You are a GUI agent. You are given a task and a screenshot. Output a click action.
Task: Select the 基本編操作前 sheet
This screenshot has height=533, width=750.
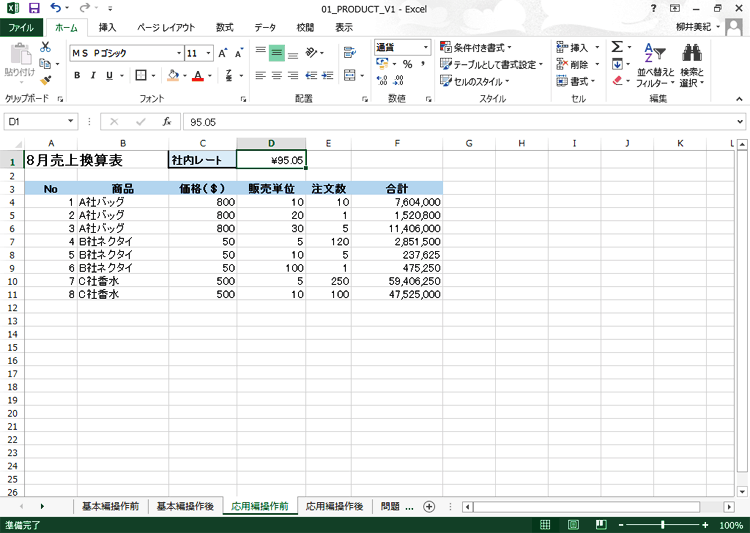click(x=110, y=506)
